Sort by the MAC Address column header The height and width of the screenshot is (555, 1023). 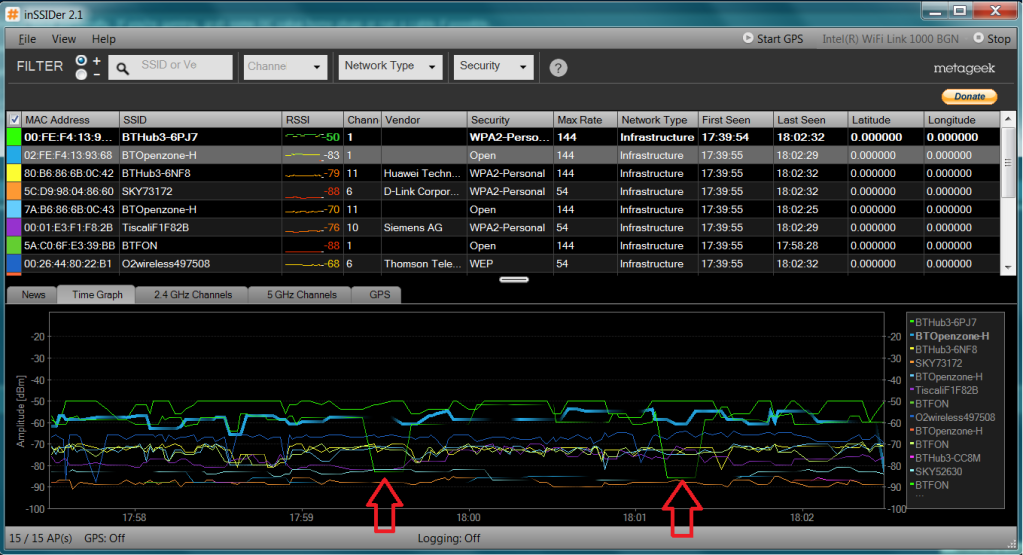point(70,120)
